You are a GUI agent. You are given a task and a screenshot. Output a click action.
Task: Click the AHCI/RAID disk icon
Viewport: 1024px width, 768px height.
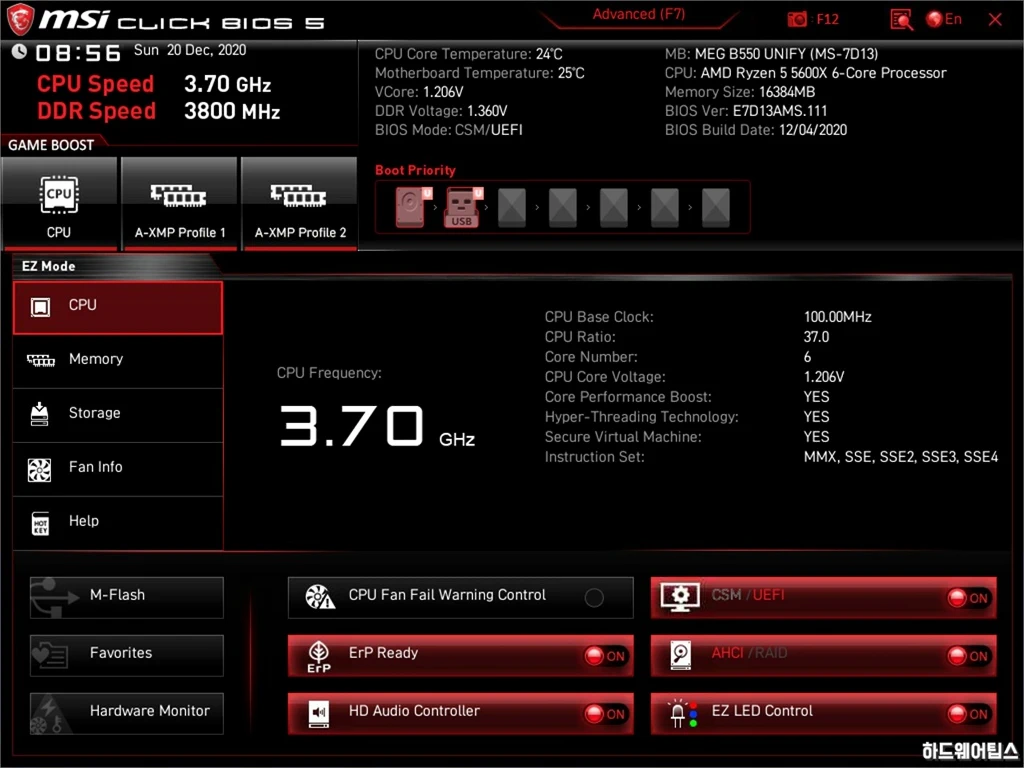coord(680,655)
